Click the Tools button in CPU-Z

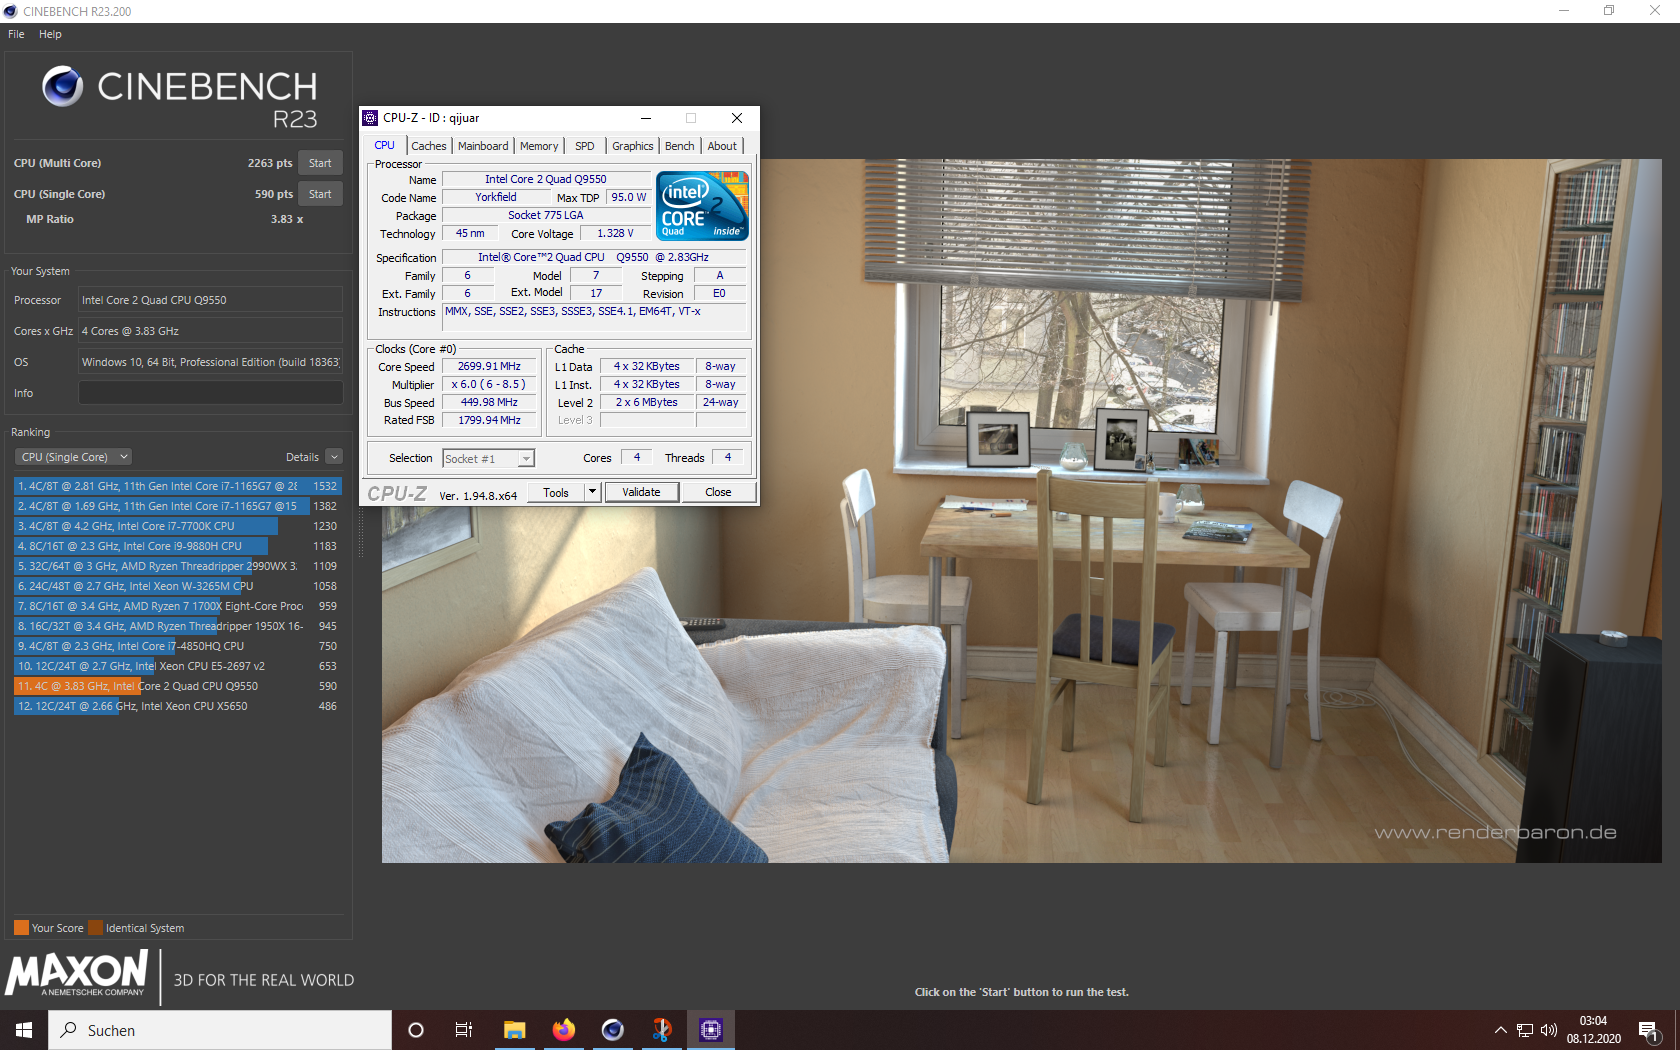(x=556, y=492)
